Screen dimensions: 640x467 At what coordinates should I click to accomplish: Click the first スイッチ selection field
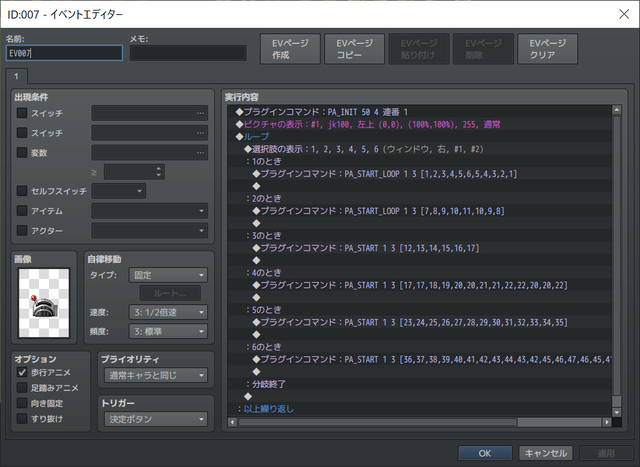pos(149,113)
